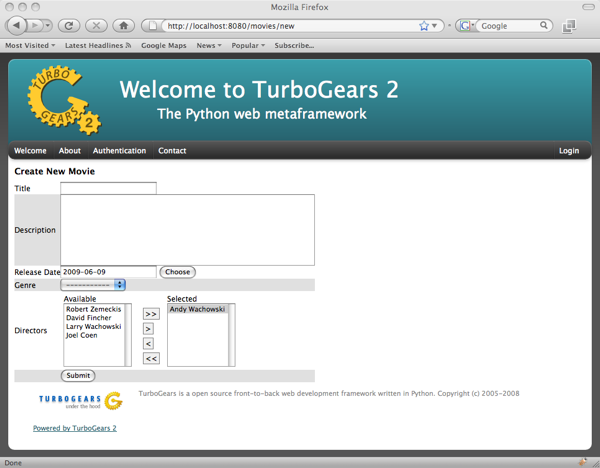Click into the Google search field
This screenshot has width=600, height=468.
pos(508,26)
